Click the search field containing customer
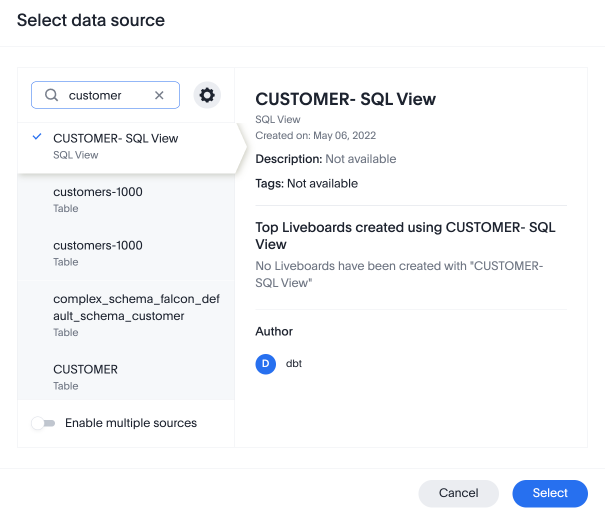Image resolution: width=605 pixels, height=515 pixels. pos(105,95)
